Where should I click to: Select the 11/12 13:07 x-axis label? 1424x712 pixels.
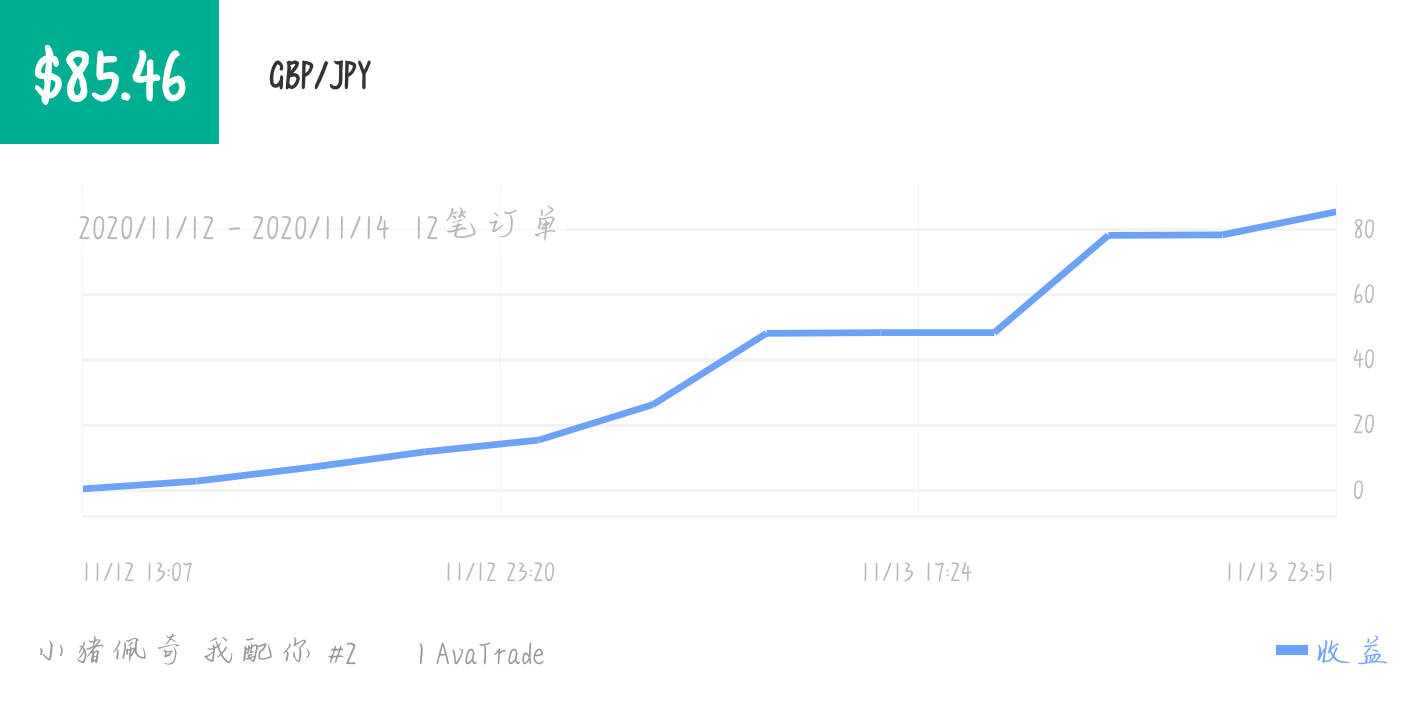click(138, 572)
